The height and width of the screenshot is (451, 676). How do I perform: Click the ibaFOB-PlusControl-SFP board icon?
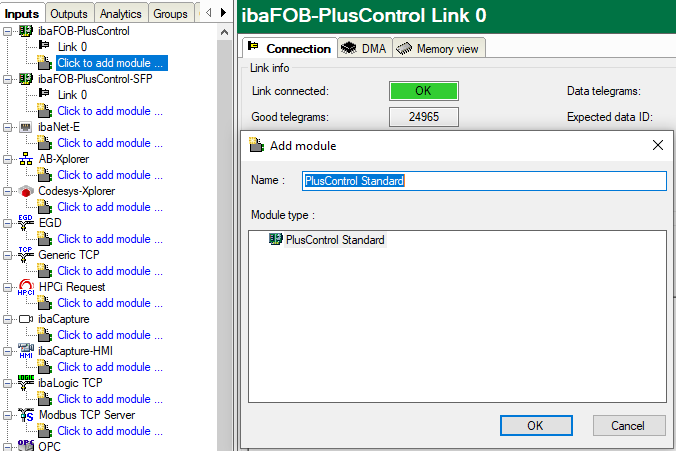[25, 79]
